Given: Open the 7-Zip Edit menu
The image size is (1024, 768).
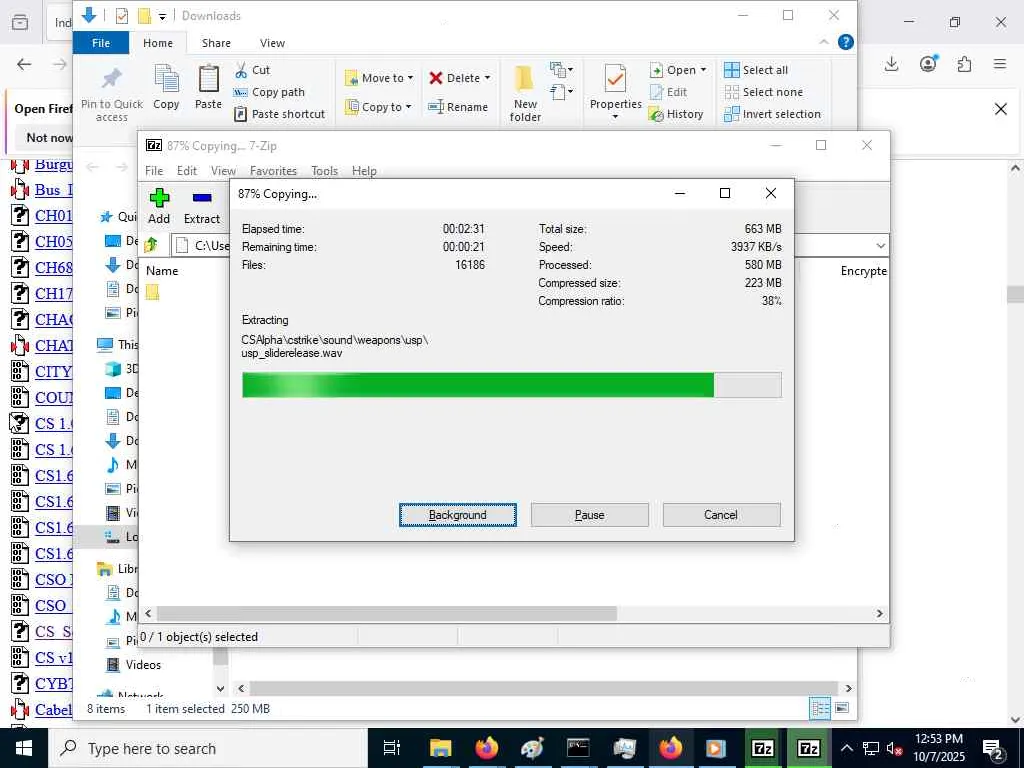Looking at the screenshot, I should [x=187, y=170].
